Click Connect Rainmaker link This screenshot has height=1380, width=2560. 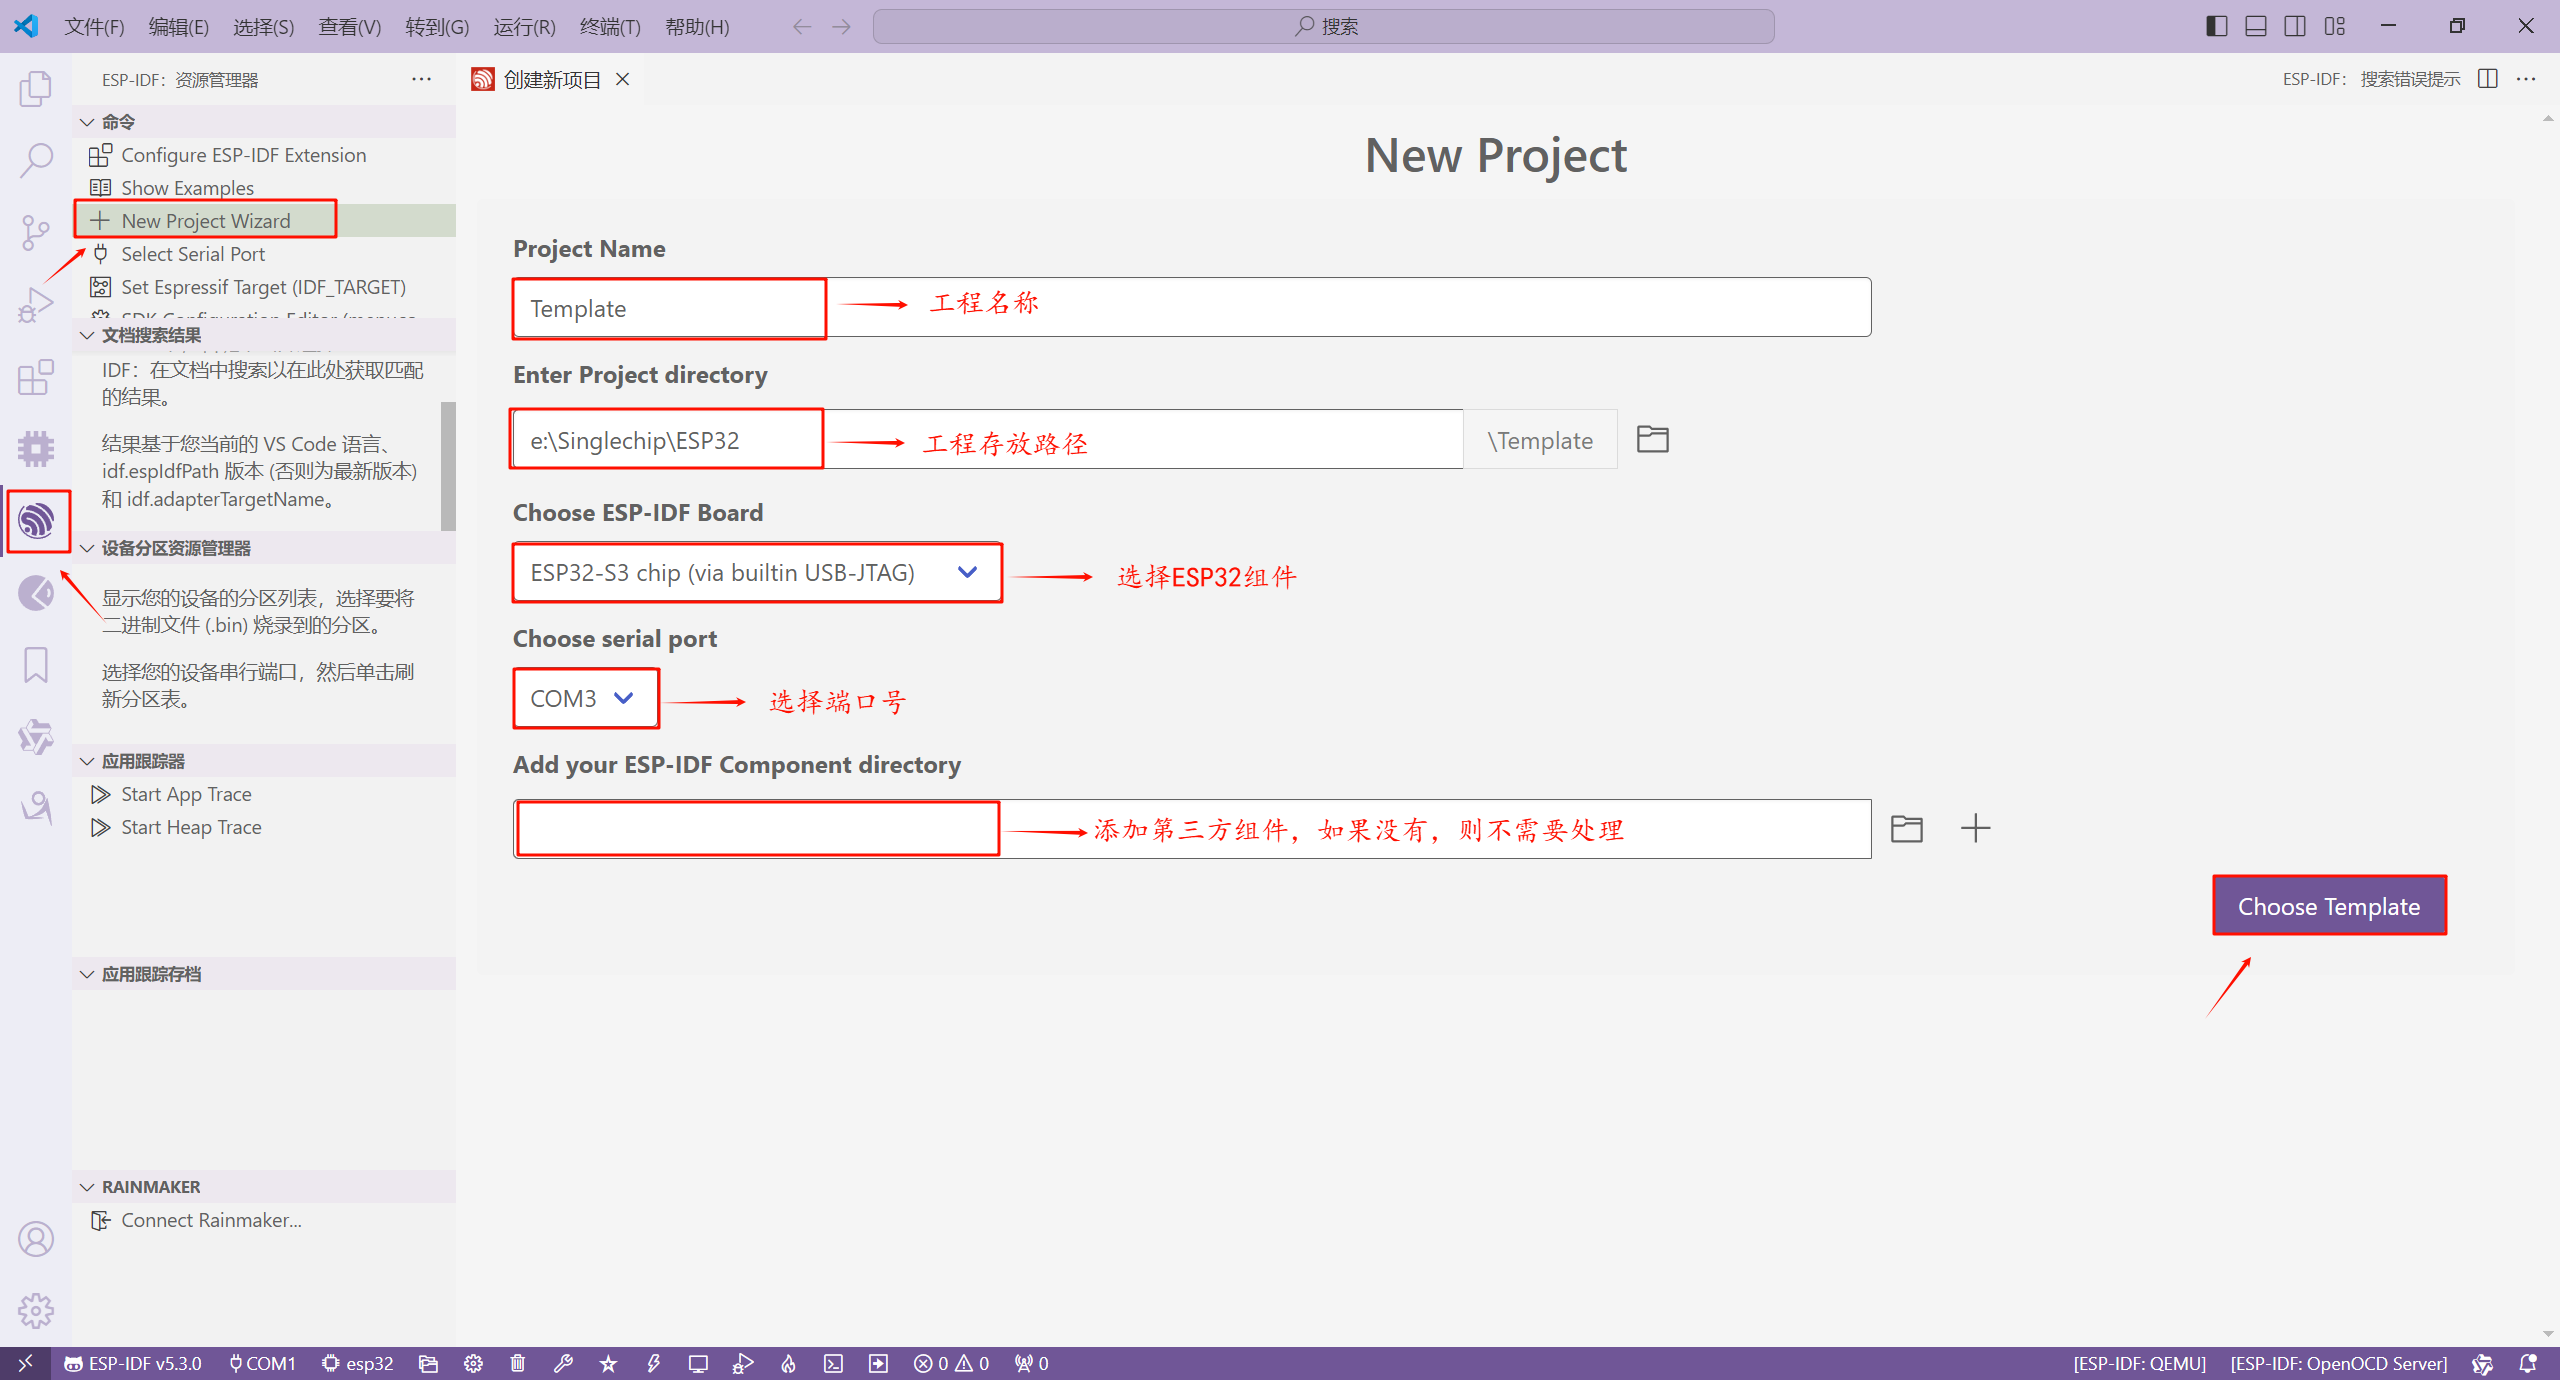coord(211,1220)
